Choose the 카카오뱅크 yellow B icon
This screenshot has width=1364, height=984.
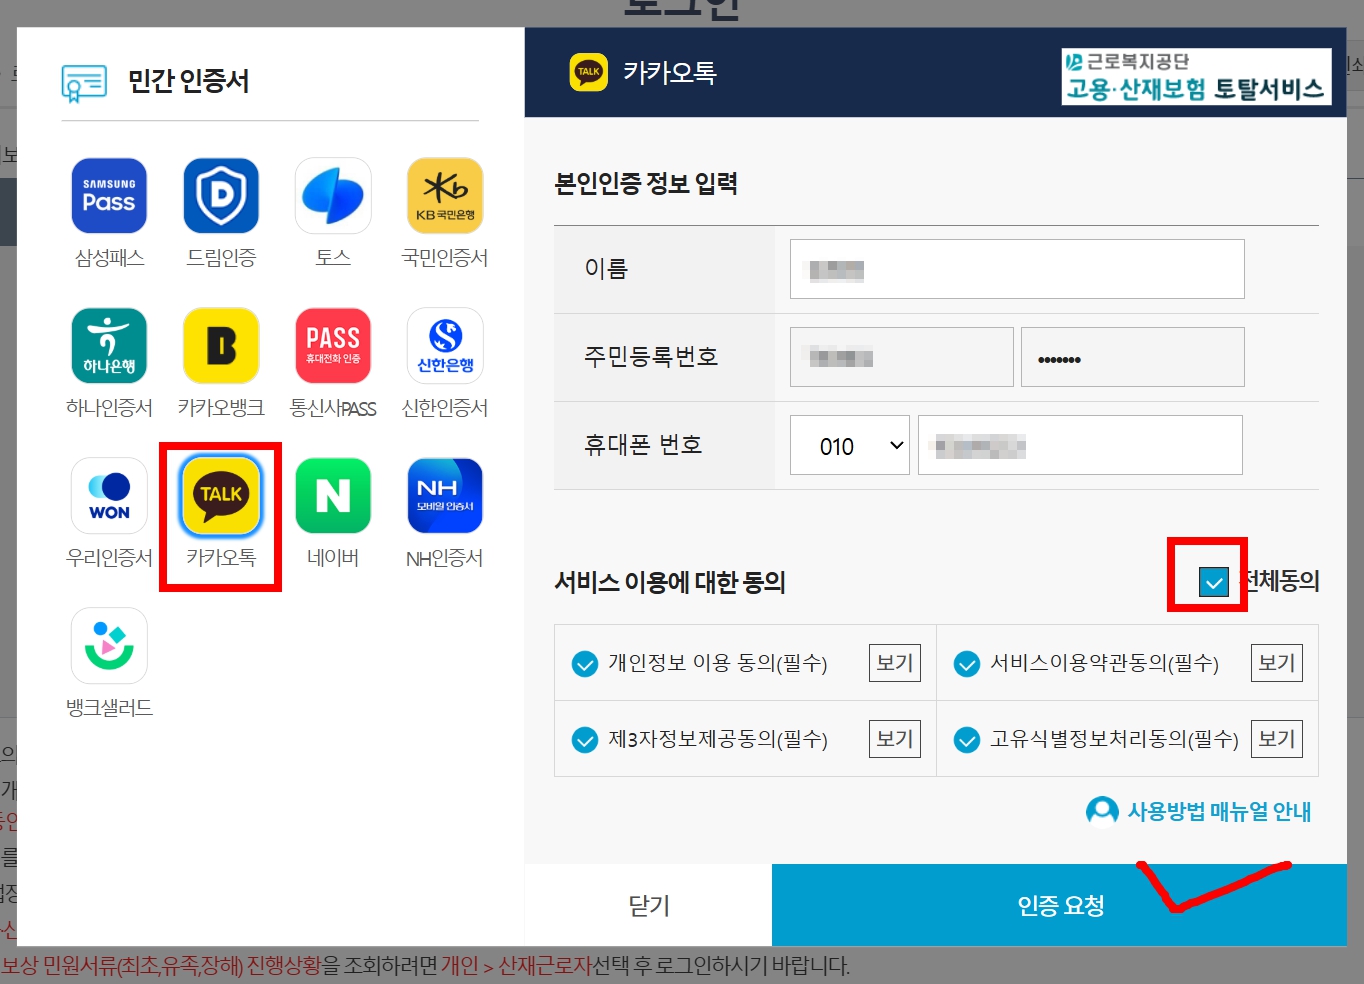[221, 346]
